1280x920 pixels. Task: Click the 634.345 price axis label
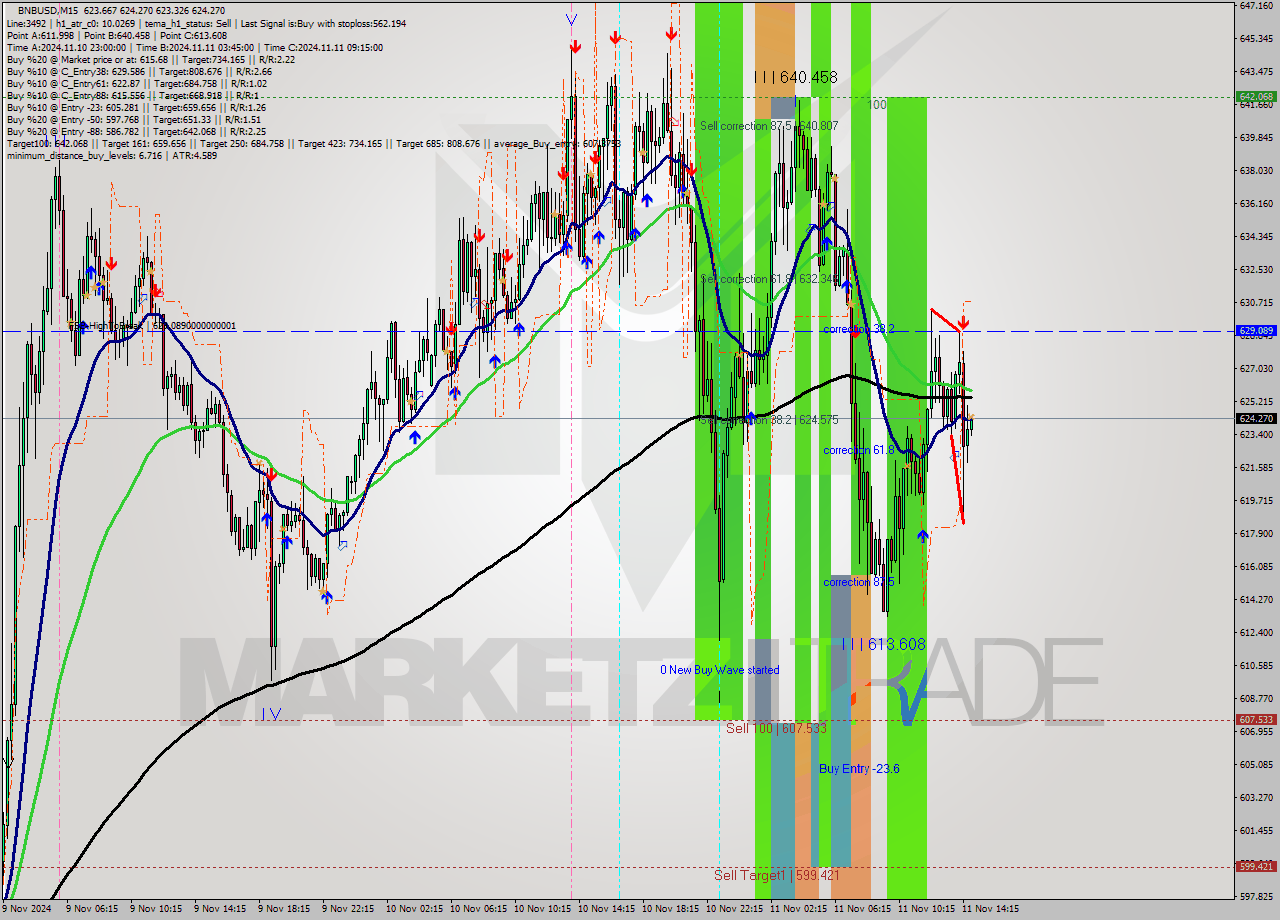(x=1256, y=236)
